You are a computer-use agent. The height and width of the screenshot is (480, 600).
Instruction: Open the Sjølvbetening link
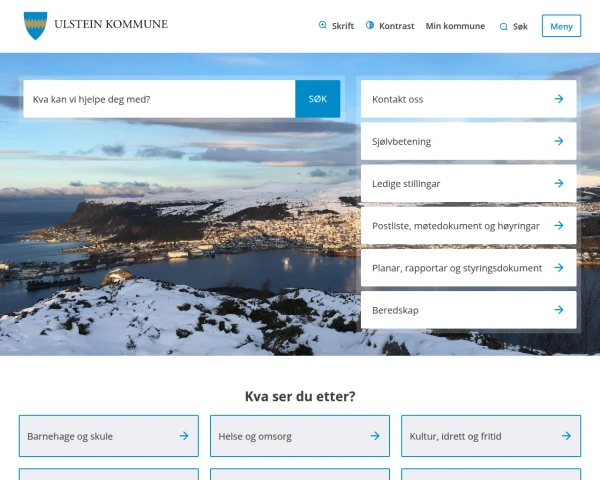pos(468,141)
